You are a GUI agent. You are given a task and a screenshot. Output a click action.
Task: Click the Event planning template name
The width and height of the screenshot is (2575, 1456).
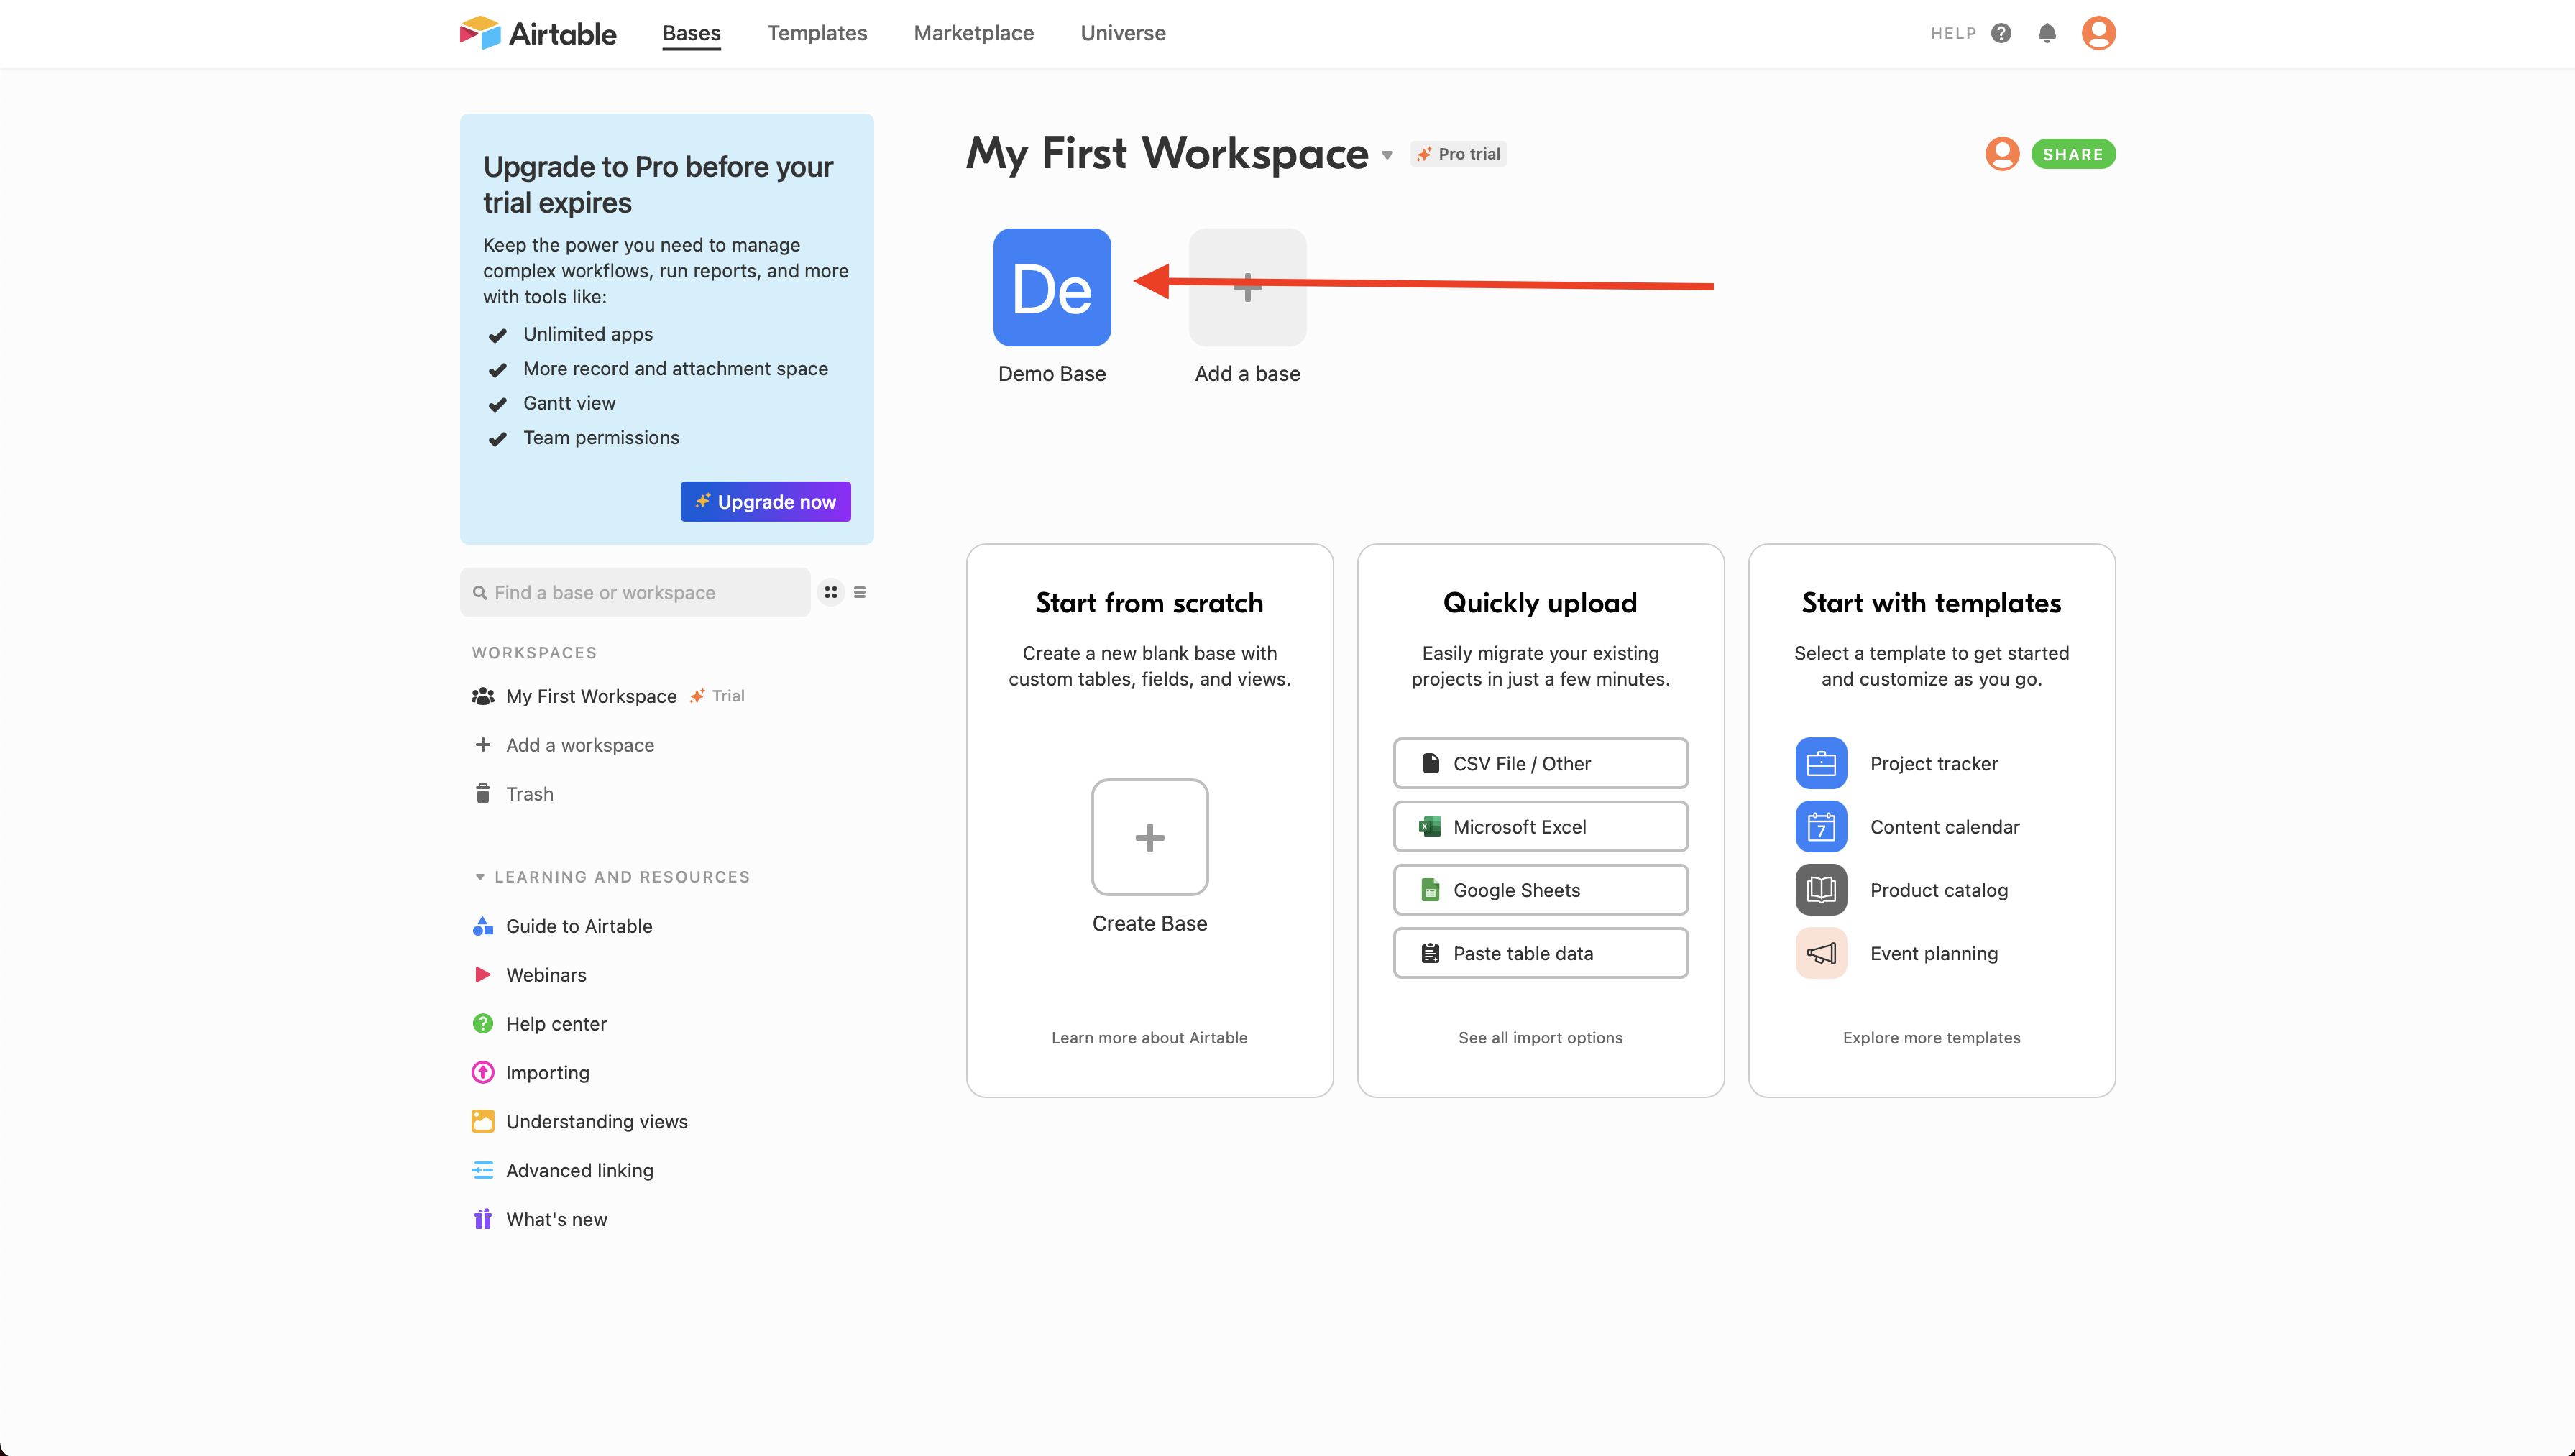[1934, 954]
